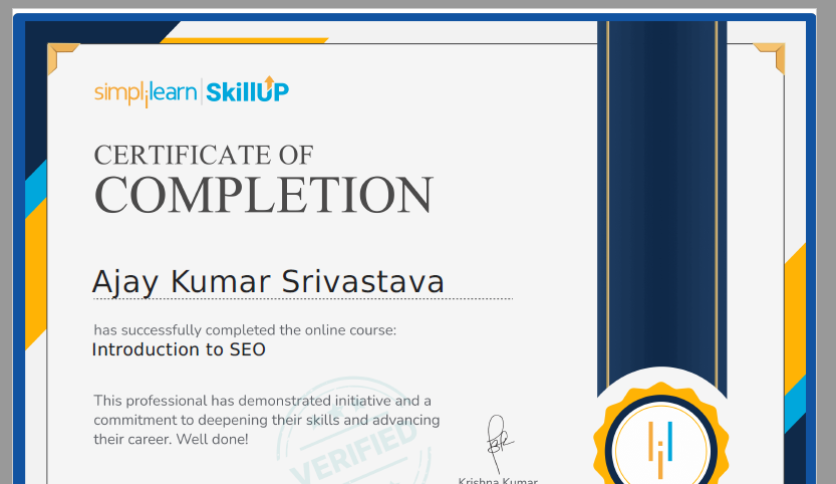Click the Simplilearn logo
The image size is (836, 484).
[146, 93]
